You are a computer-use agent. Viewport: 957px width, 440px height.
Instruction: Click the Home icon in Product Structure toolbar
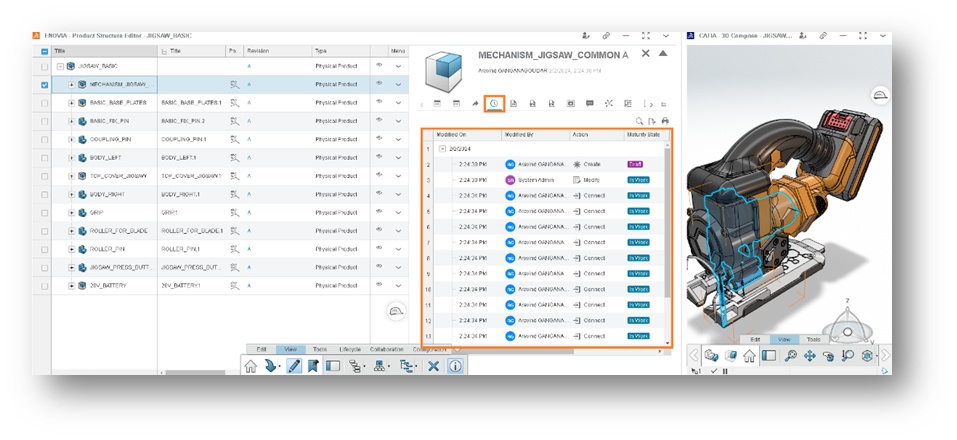(250, 366)
